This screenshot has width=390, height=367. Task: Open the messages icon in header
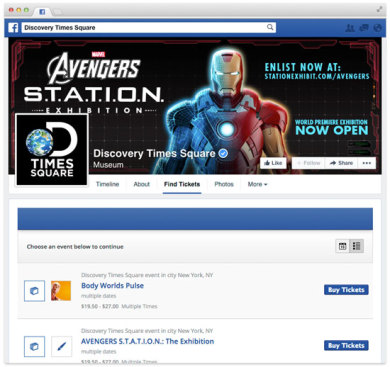(364, 28)
